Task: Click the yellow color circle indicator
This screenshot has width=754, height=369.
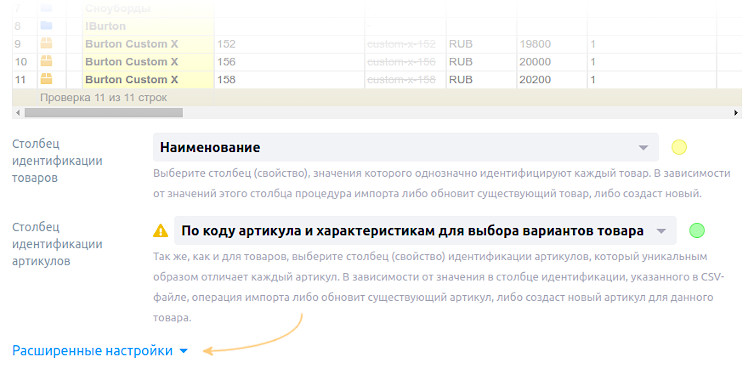Action: coord(679,147)
